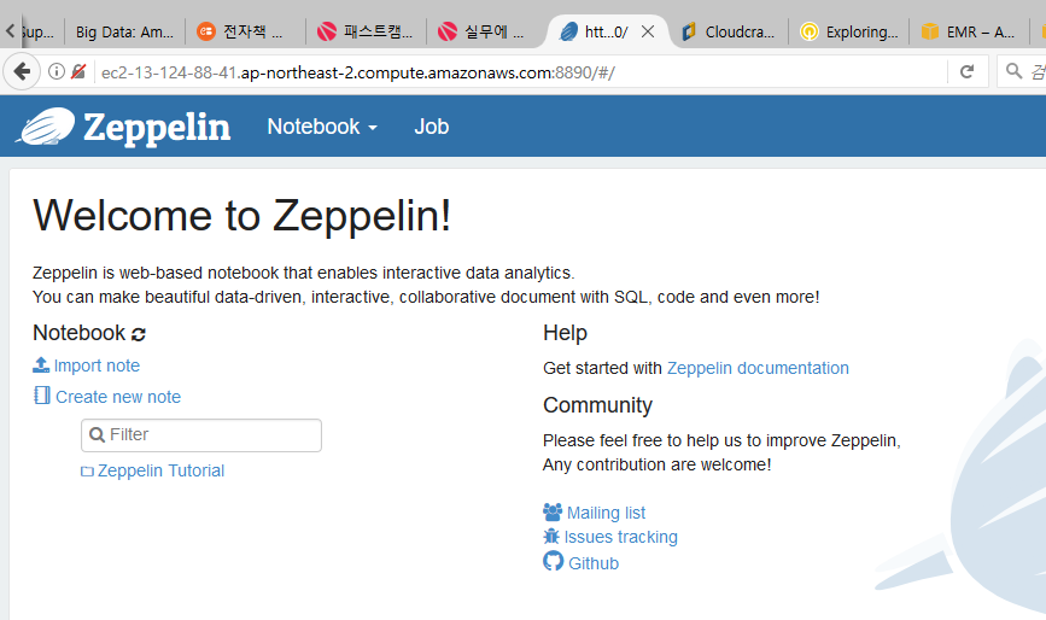The width and height of the screenshot is (1046, 620).
Task: Reload the page with the refresh button
Action: (x=967, y=71)
